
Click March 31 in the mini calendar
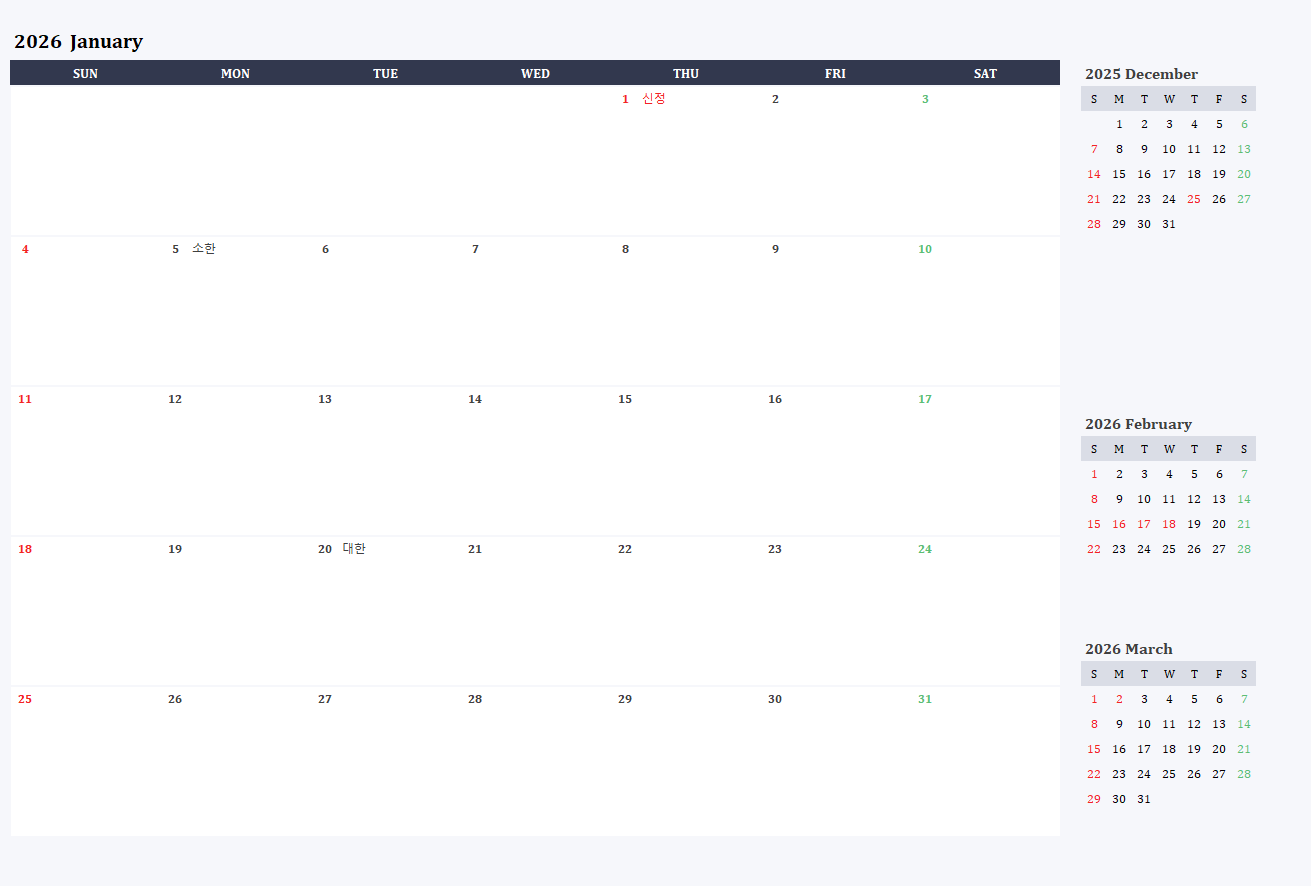(x=1144, y=799)
